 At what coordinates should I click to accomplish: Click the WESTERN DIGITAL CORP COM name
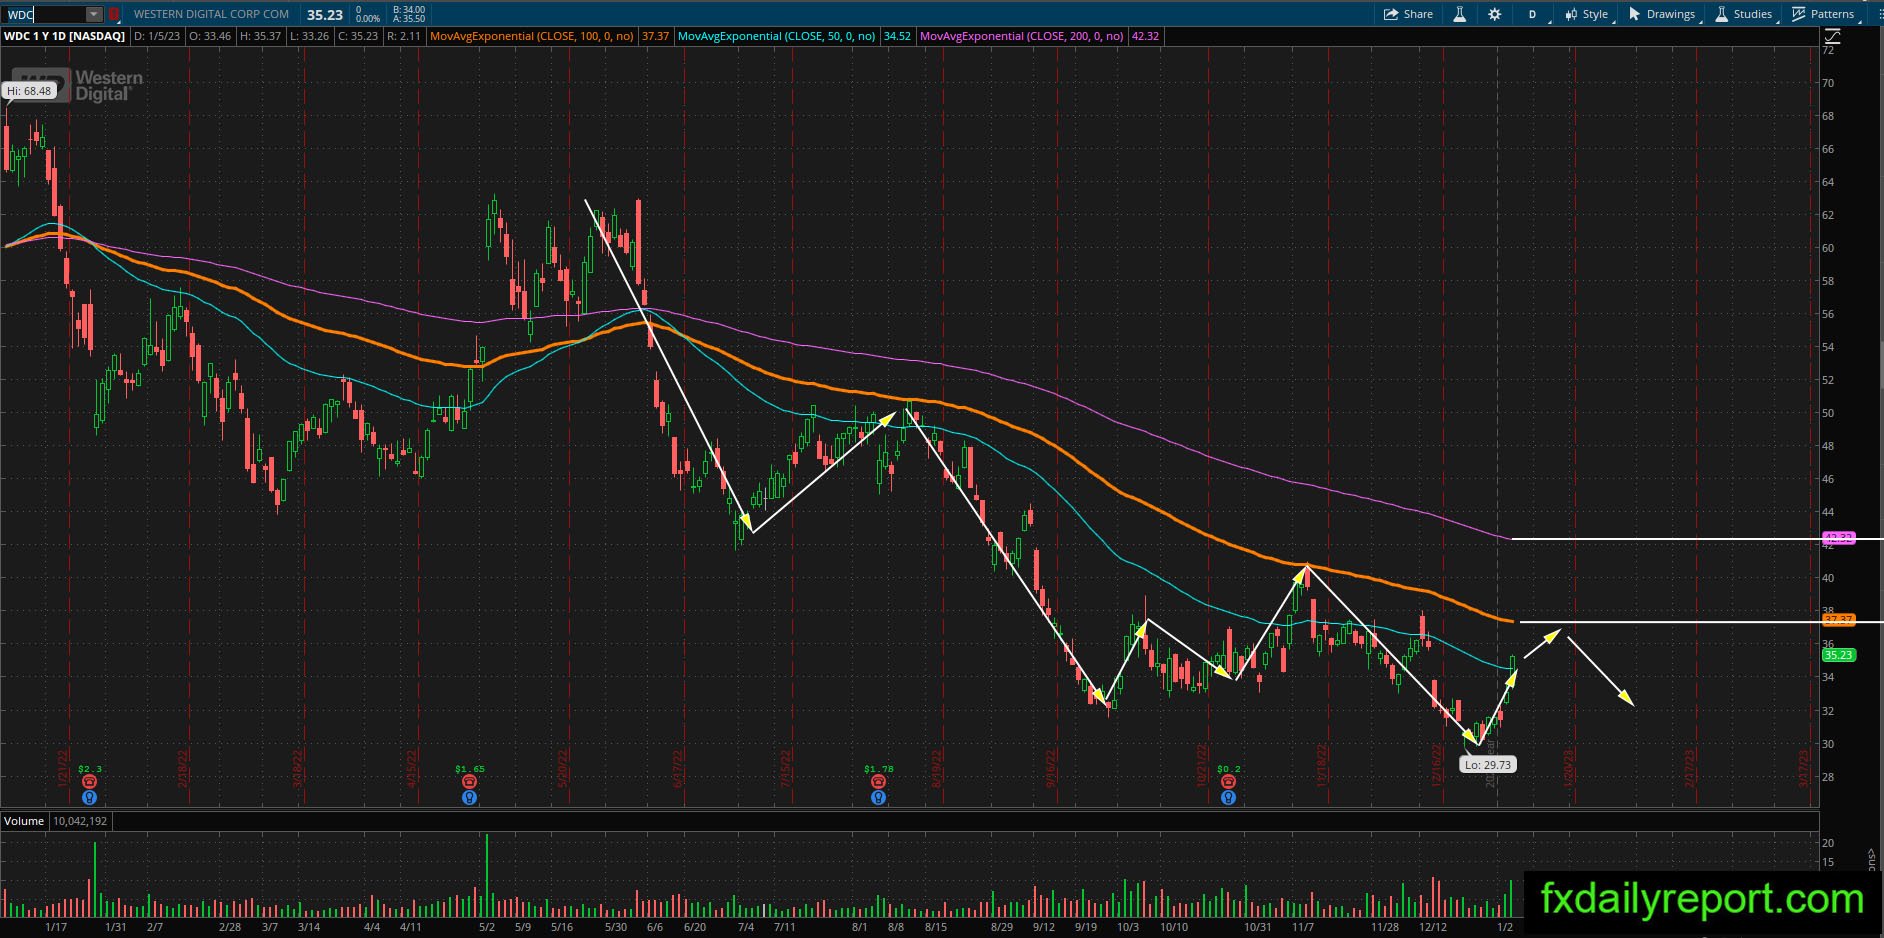pyautogui.click(x=211, y=14)
